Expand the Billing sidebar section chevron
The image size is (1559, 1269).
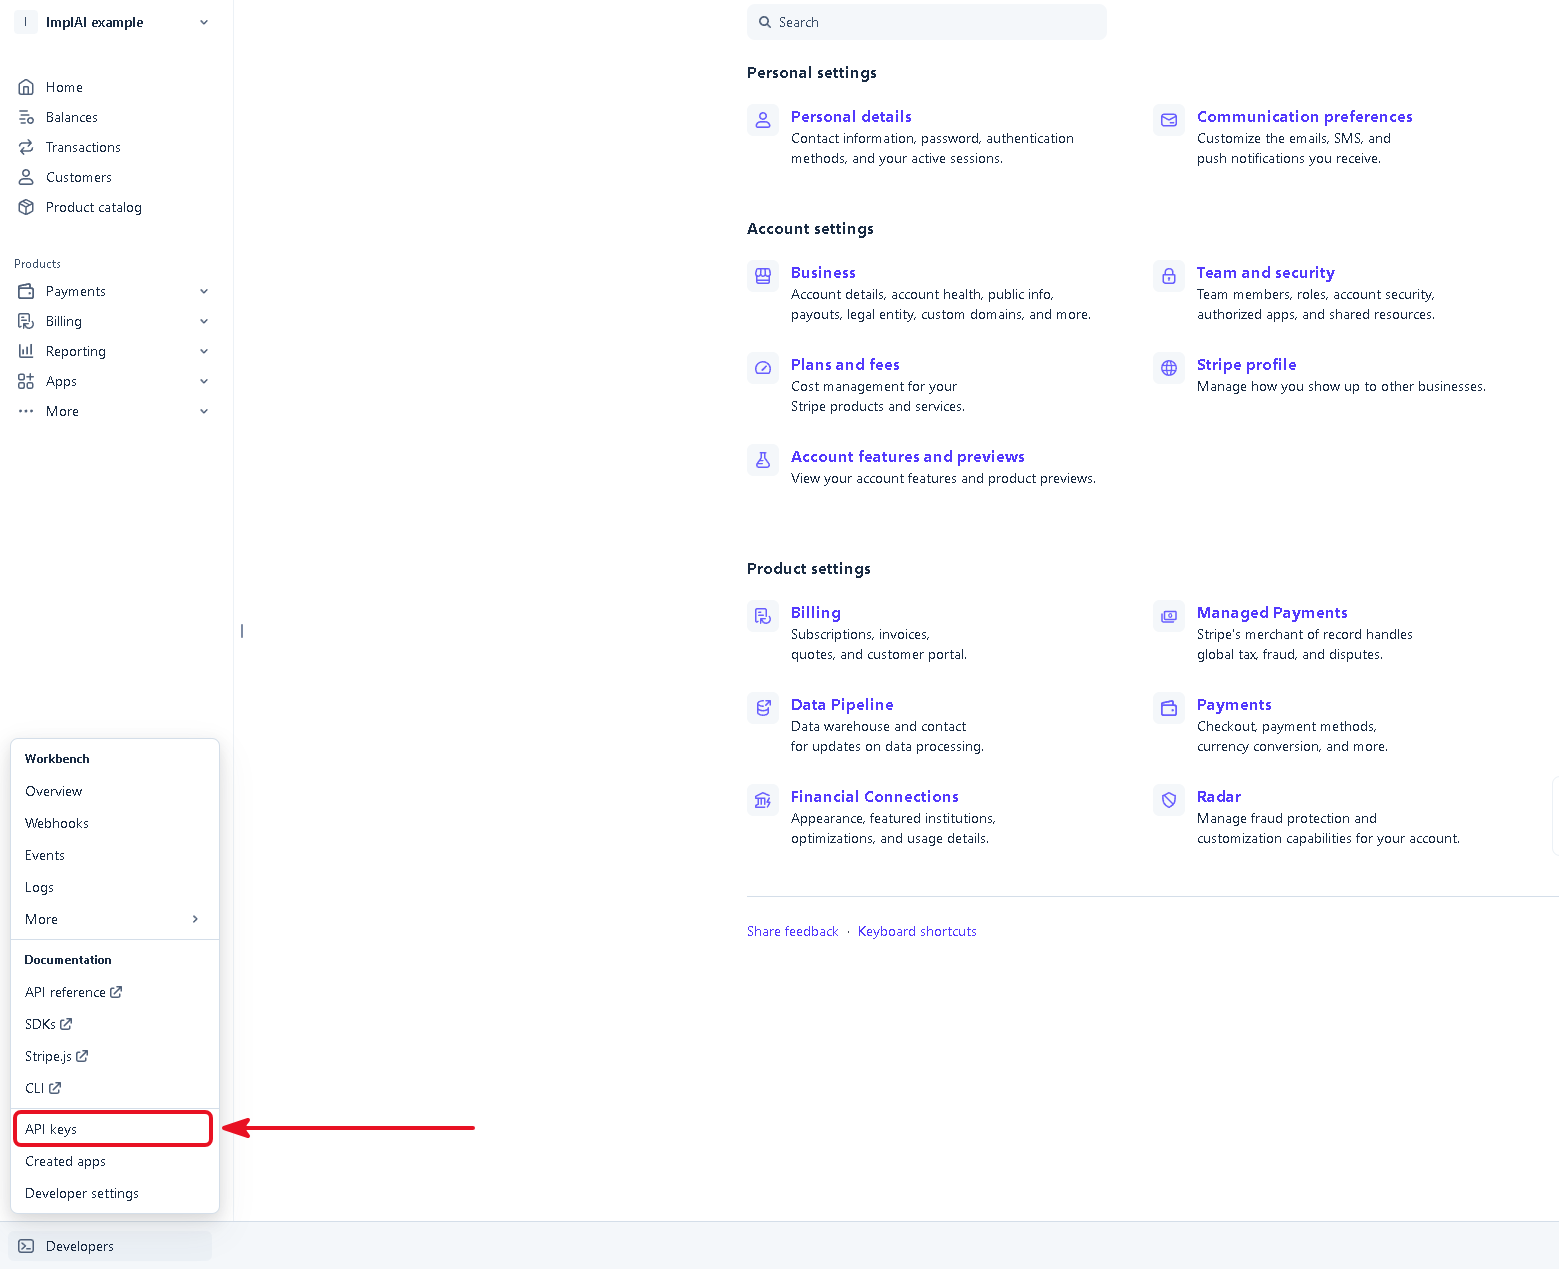(x=204, y=321)
